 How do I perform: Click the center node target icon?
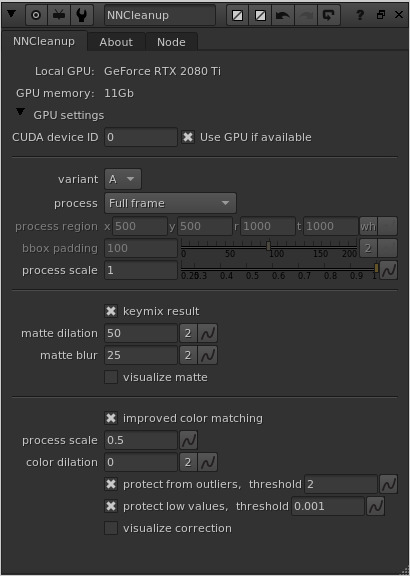(x=36, y=15)
